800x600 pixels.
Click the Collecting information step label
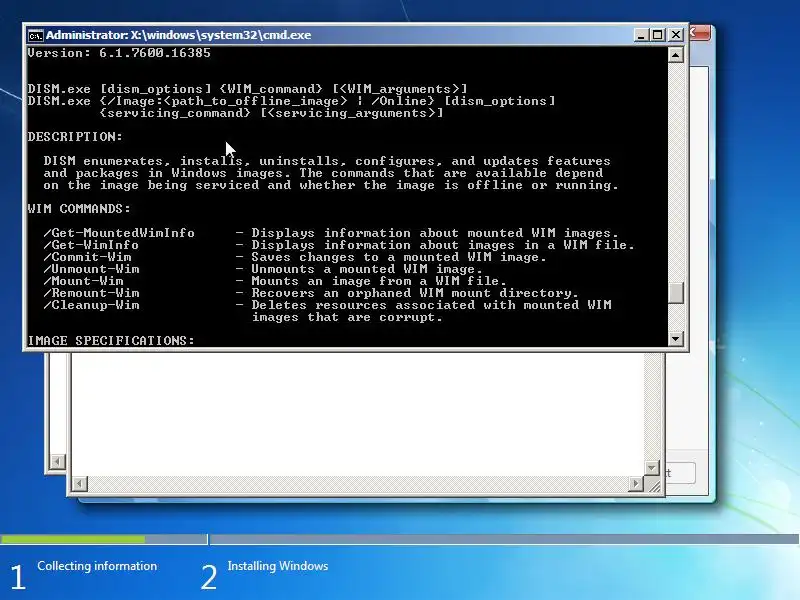click(97, 566)
